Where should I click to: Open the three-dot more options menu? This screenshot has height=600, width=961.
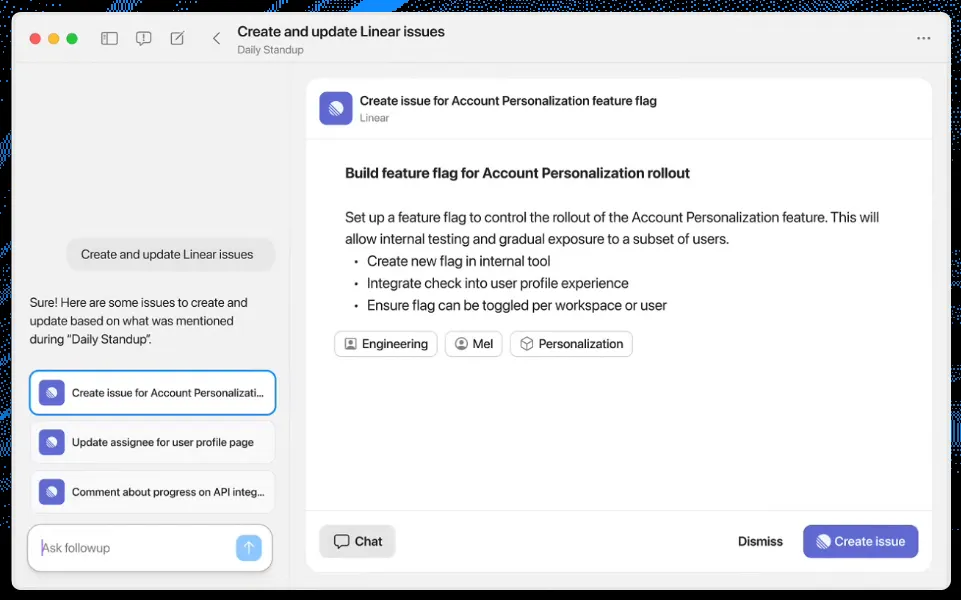click(923, 39)
